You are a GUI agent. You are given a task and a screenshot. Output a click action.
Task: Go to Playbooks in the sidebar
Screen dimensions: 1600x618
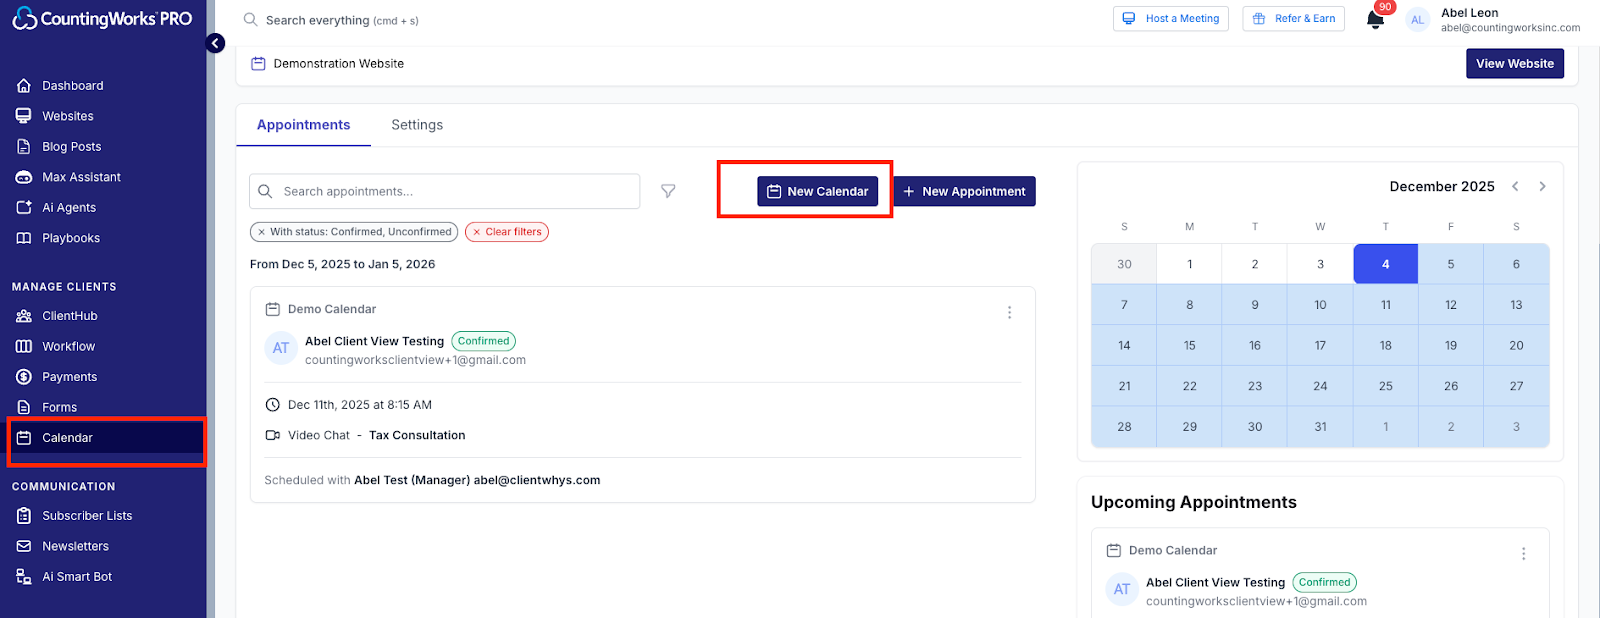point(70,238)
